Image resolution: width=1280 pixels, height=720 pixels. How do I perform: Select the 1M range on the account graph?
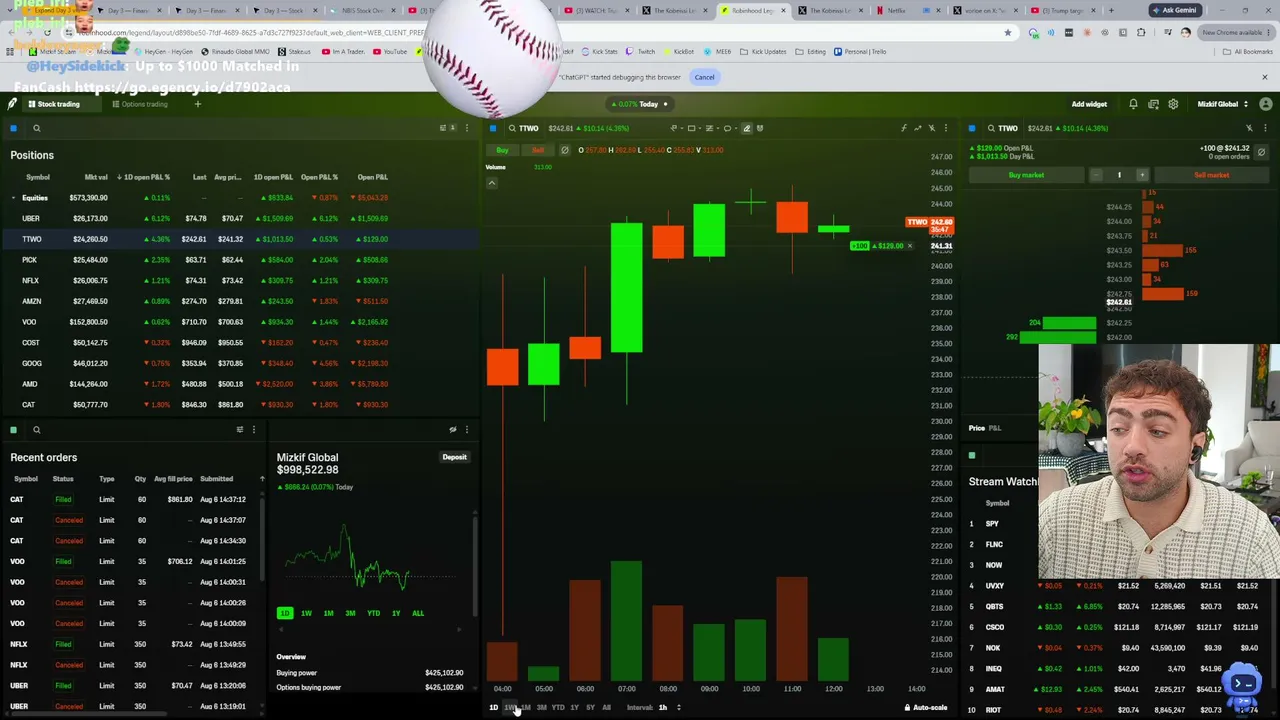tap(328, 613)
